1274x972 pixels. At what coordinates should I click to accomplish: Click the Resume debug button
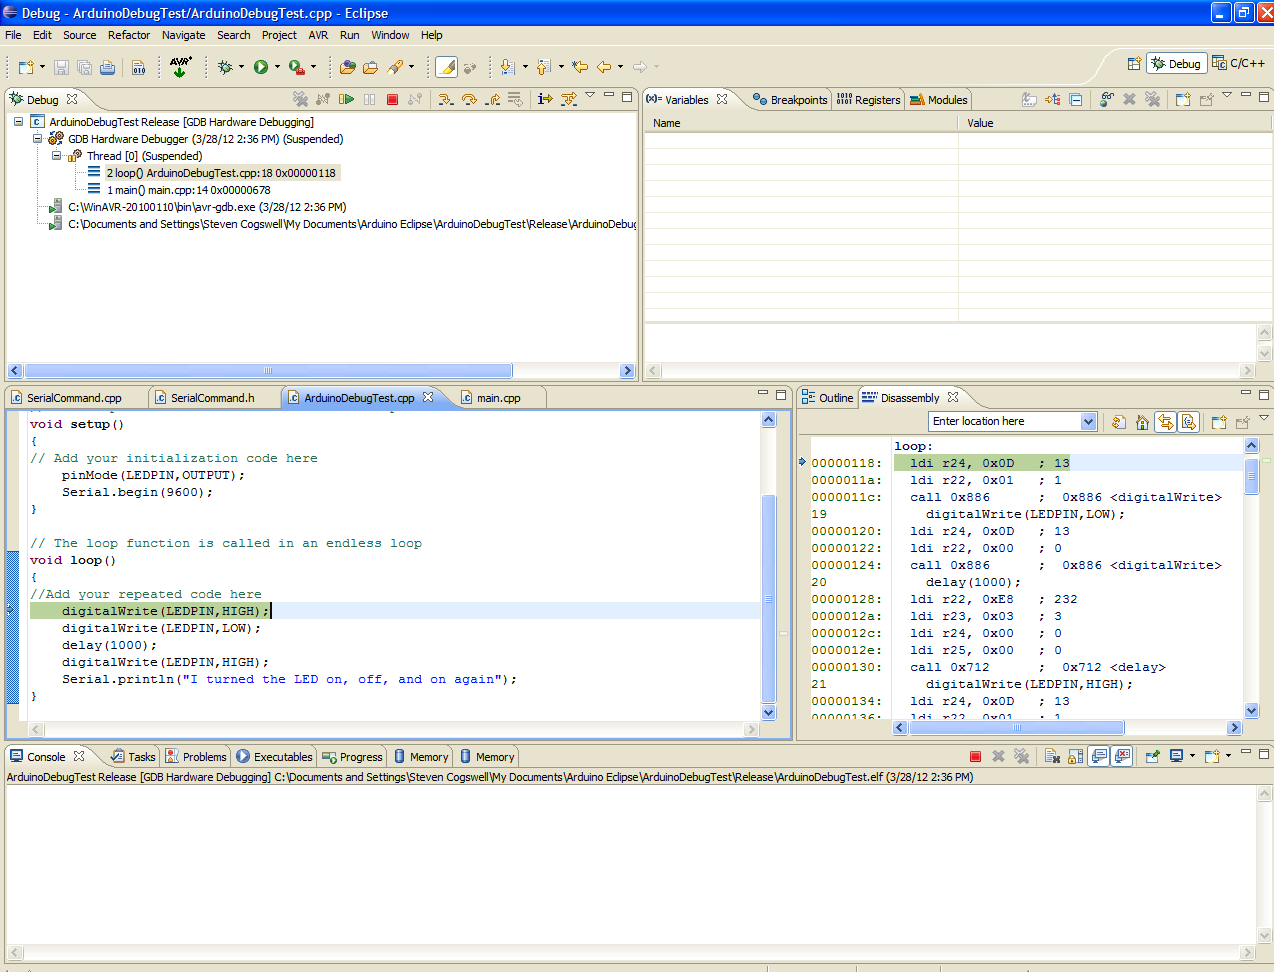[346, 99]
